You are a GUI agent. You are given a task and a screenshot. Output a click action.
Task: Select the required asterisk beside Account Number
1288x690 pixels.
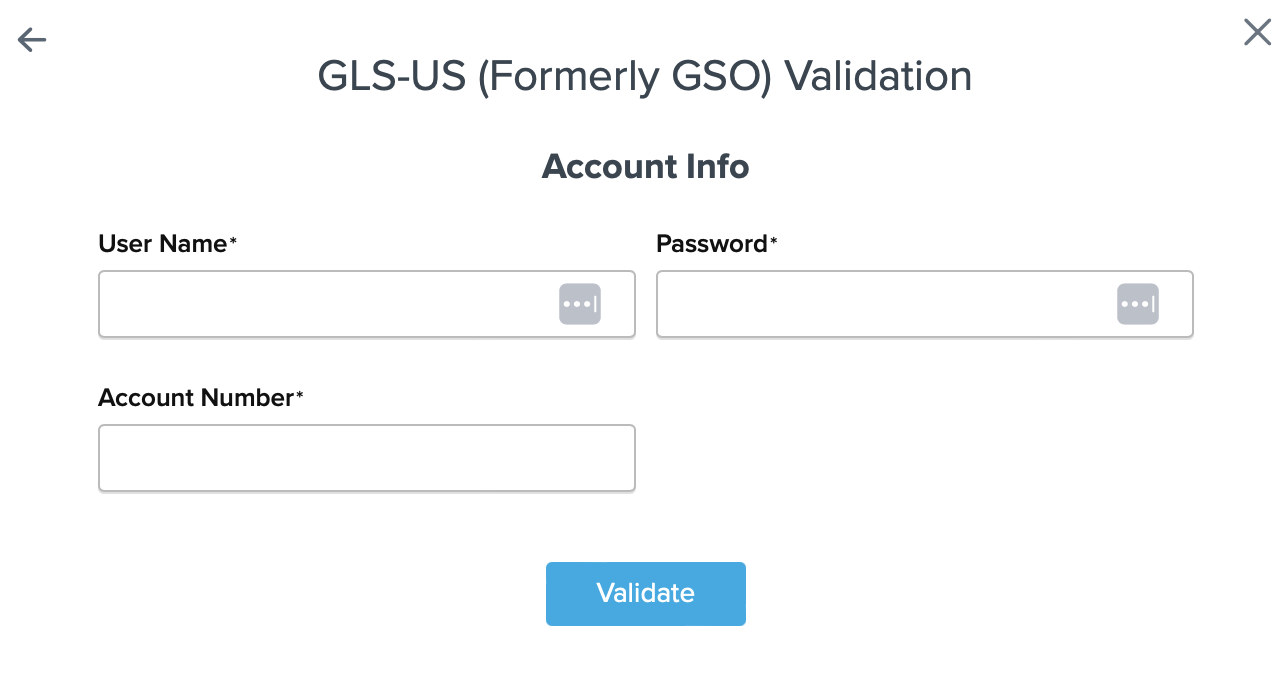[x=299, y=395]
